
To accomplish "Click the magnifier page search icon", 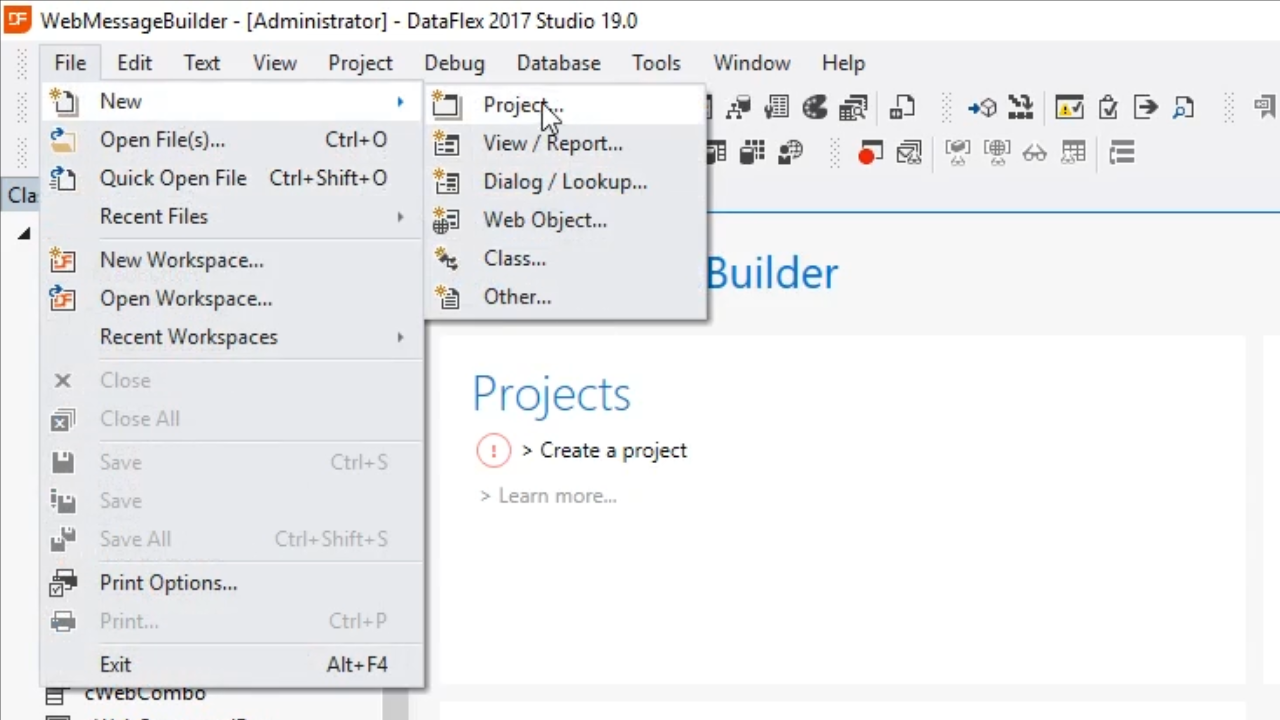I will pyautogui.click(x=1183, y=107).
